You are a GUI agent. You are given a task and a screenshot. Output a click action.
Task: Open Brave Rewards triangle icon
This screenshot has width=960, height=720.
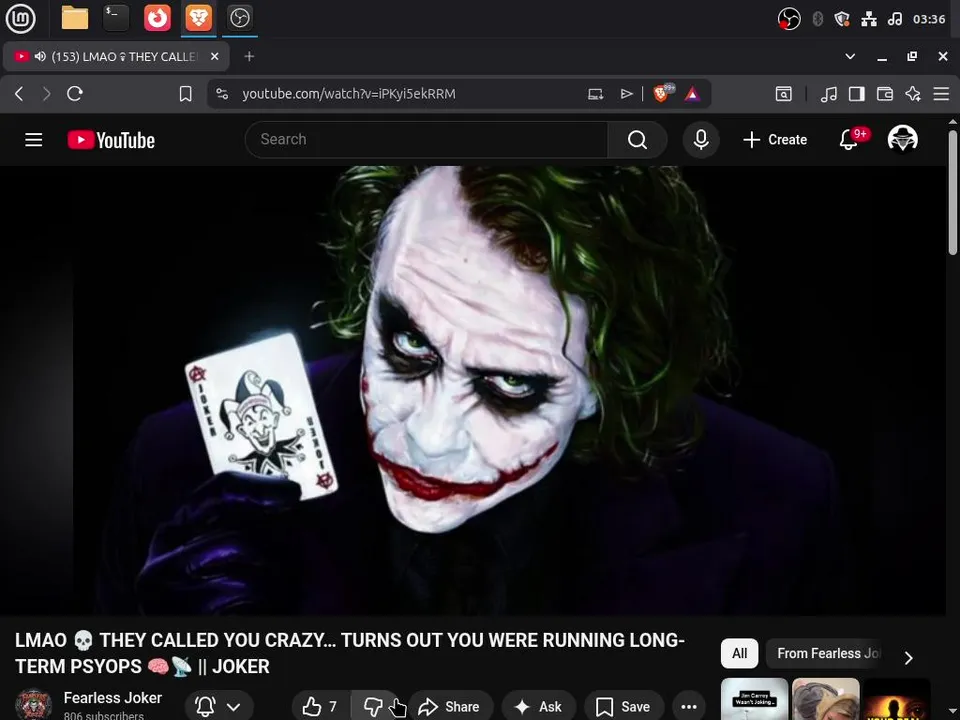coord(692,94)
